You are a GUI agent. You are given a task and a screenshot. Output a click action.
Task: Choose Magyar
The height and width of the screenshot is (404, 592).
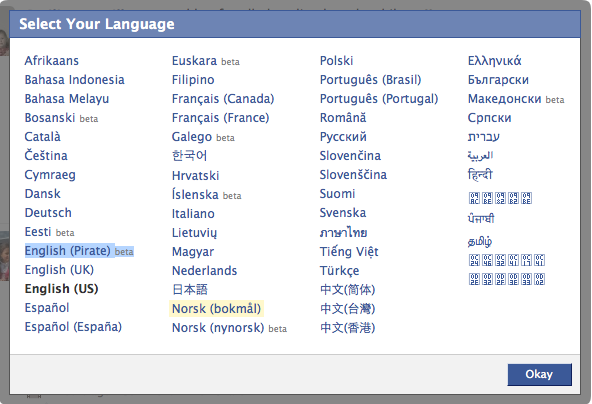[193, 251]
